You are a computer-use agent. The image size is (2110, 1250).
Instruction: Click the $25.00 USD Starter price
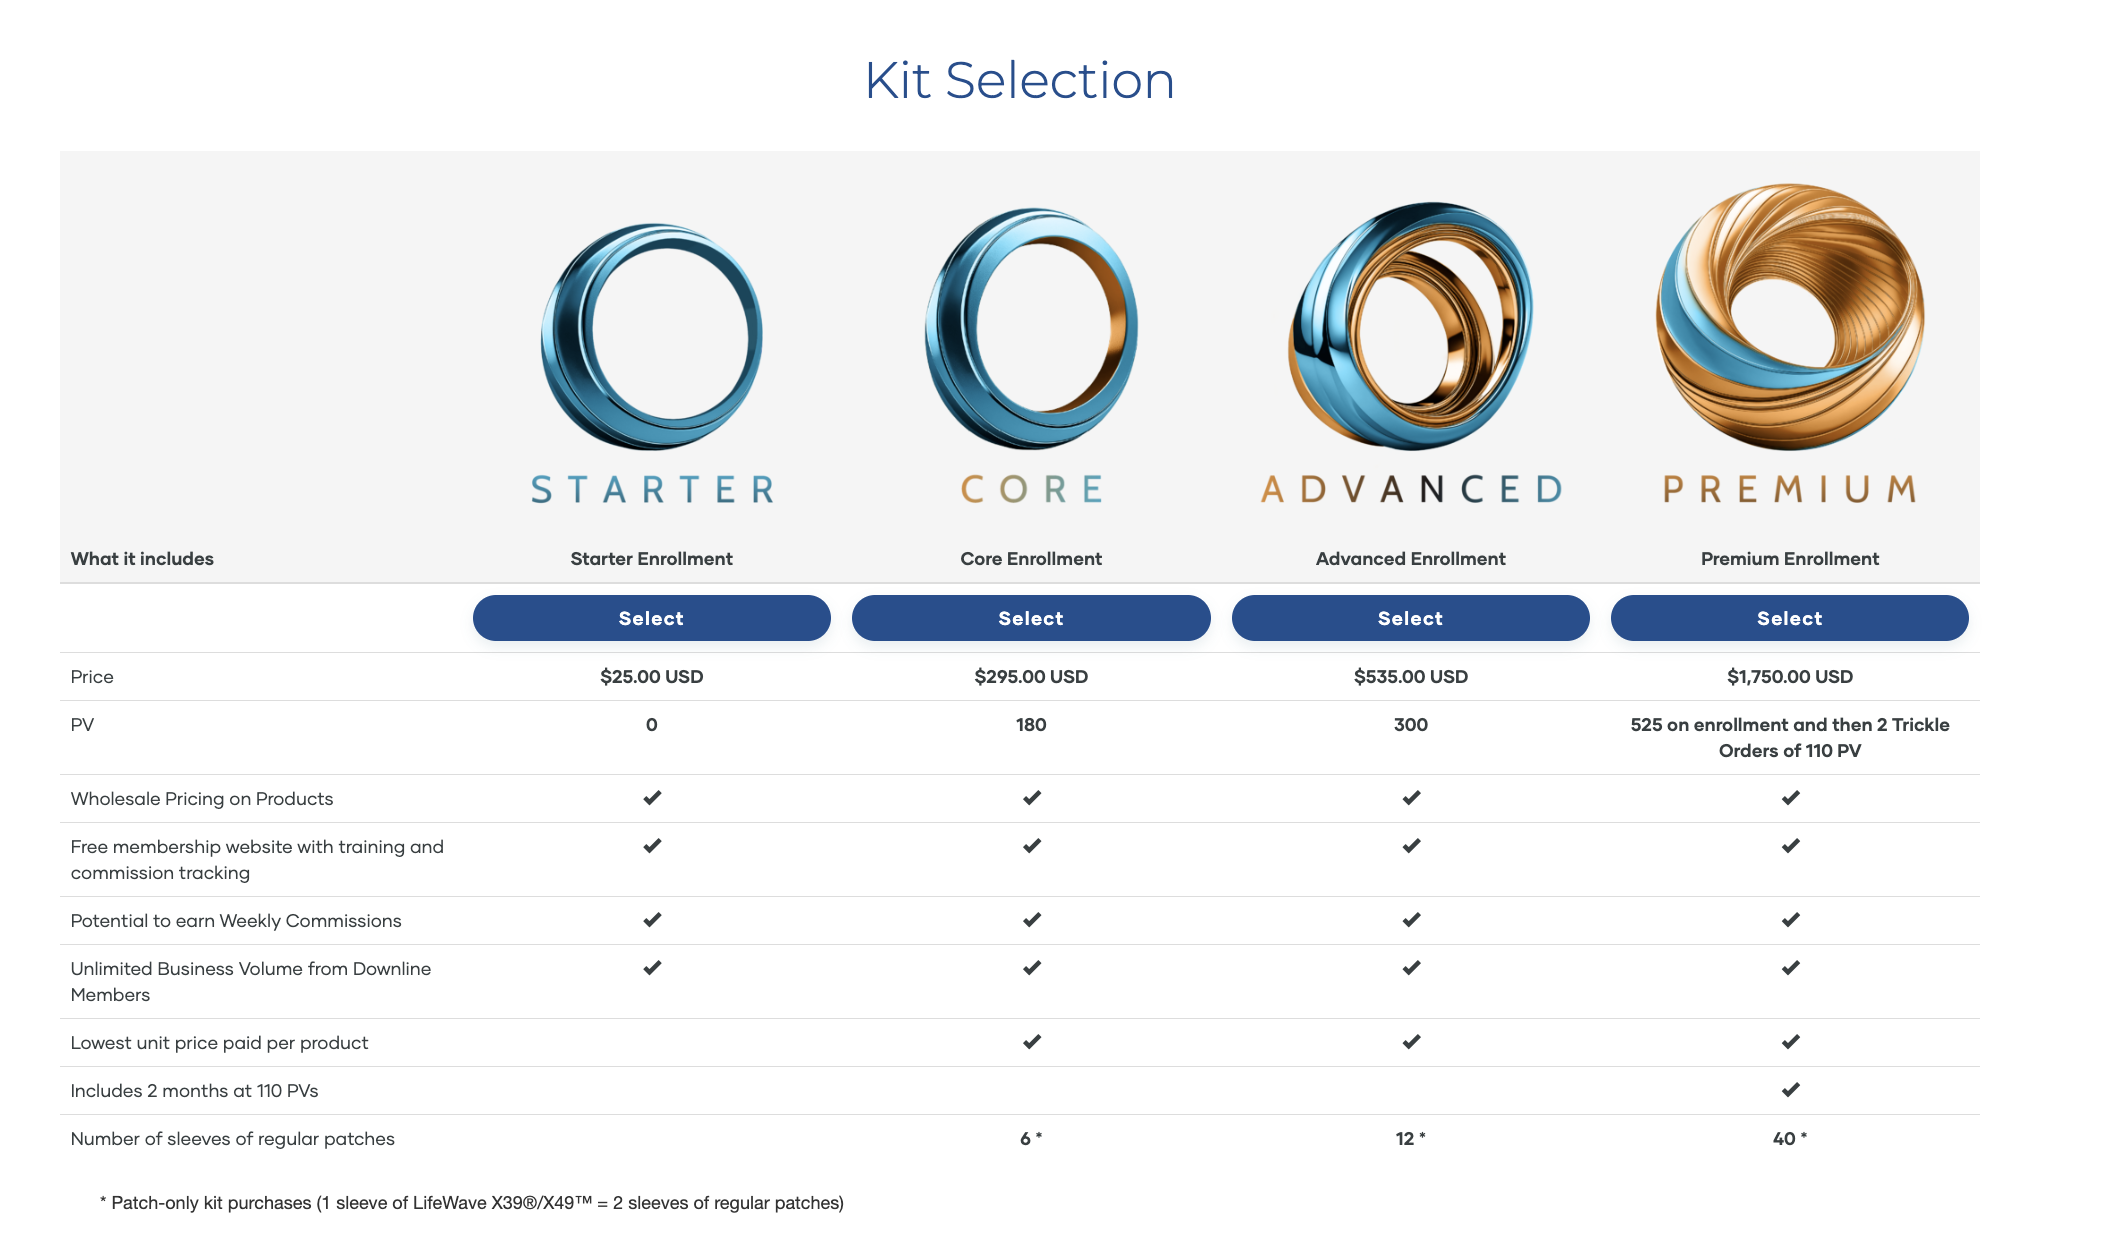tap(652, 677)
